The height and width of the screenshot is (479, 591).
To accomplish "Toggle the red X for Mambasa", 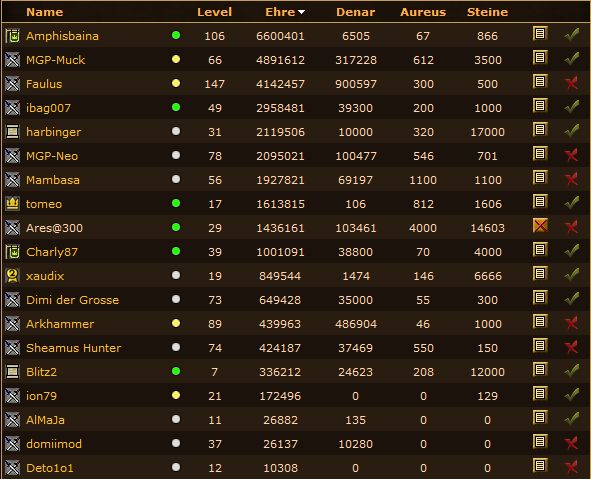I will [x=571, y=179].
